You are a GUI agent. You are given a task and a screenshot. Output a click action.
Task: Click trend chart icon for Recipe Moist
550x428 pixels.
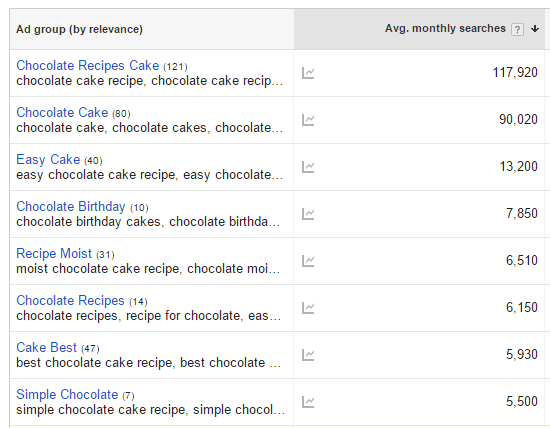point(308,261)
